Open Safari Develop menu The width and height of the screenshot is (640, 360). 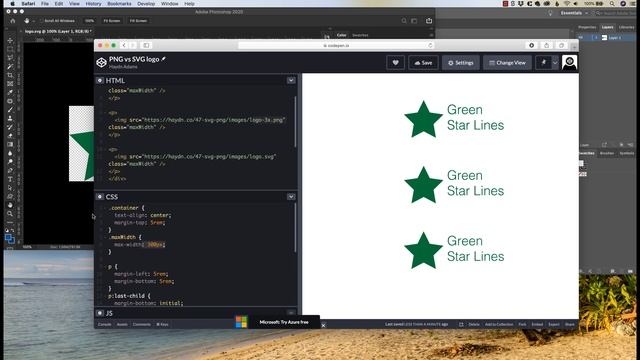pyautogui.click(x=146, y=4)
